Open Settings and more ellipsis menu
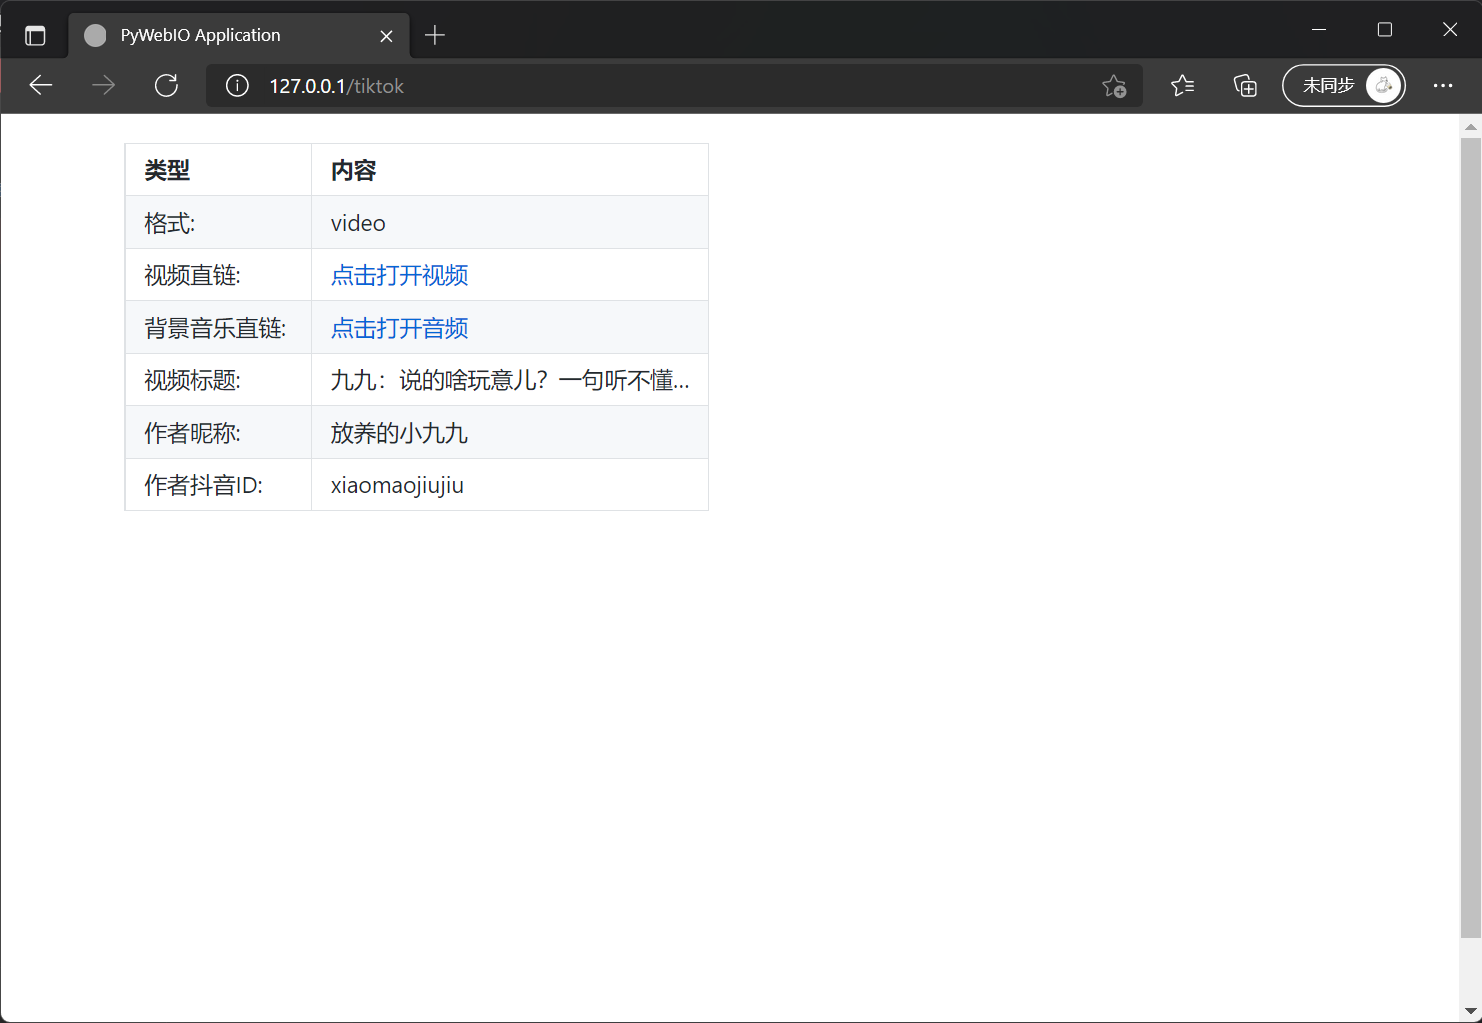The height and width of the screenshot is (1023, 1482). 1442,86
